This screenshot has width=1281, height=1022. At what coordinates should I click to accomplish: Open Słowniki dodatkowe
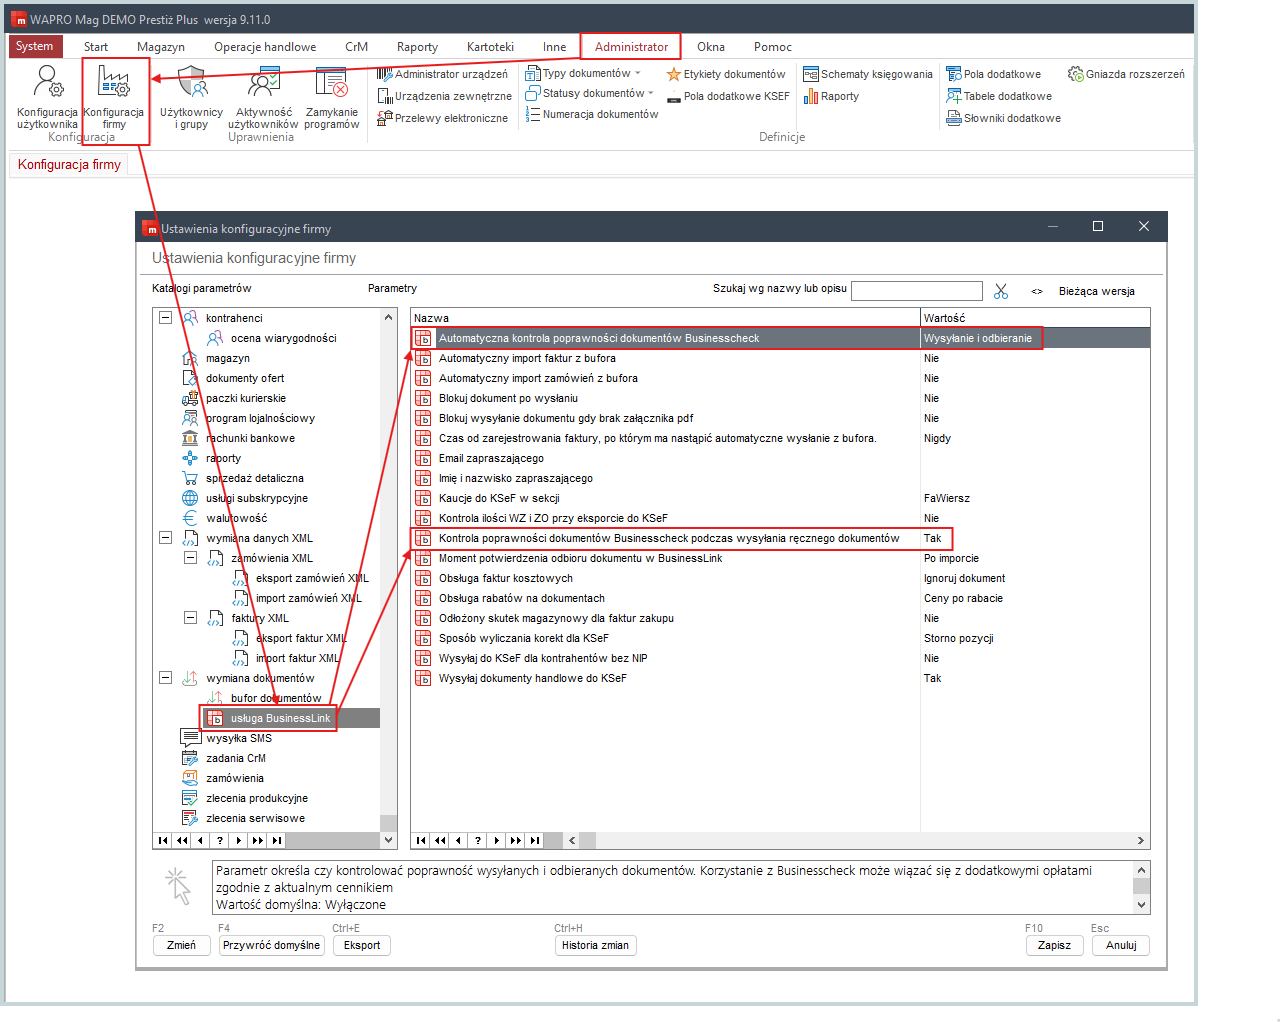tap(1004, 118)
